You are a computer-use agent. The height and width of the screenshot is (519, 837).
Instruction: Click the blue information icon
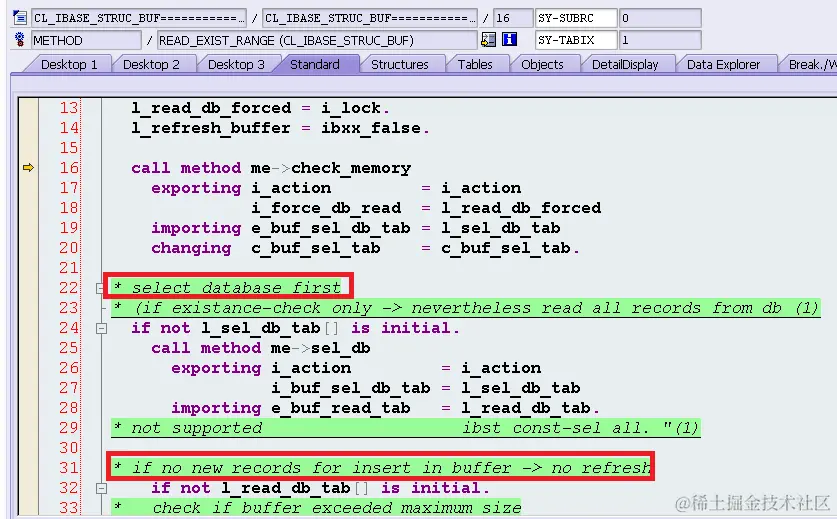tap(510, 40)
